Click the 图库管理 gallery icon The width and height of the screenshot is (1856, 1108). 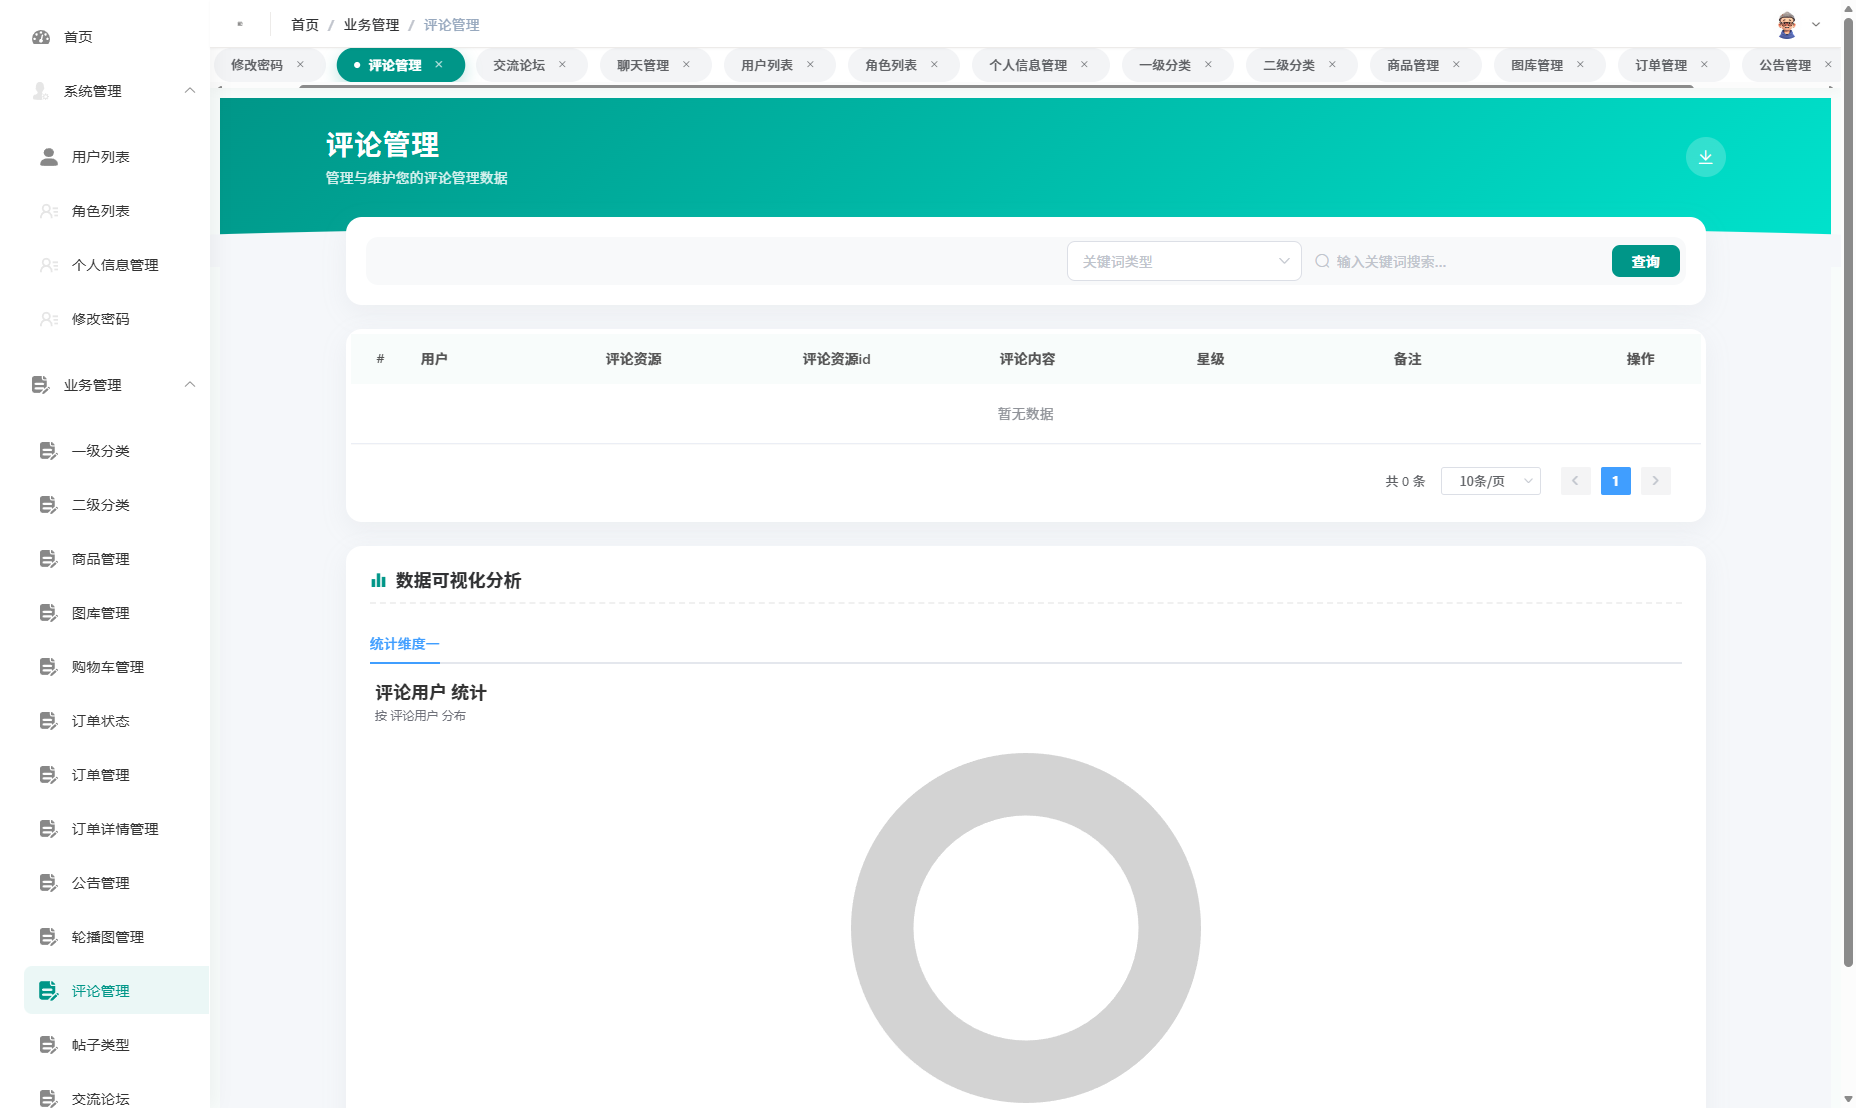tap(47, 612)
